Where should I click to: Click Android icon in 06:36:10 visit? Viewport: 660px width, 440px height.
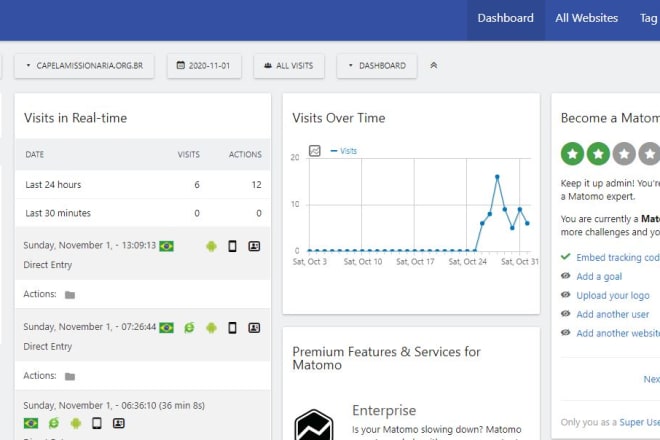click(76, 423)
